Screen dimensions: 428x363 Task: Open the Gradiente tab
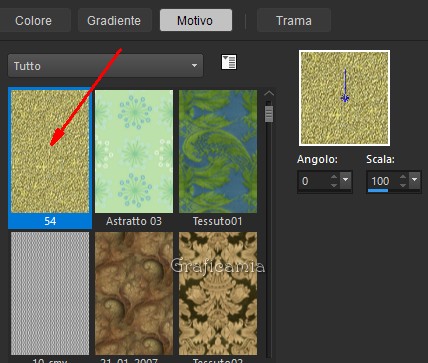click(x=114, y=21)
